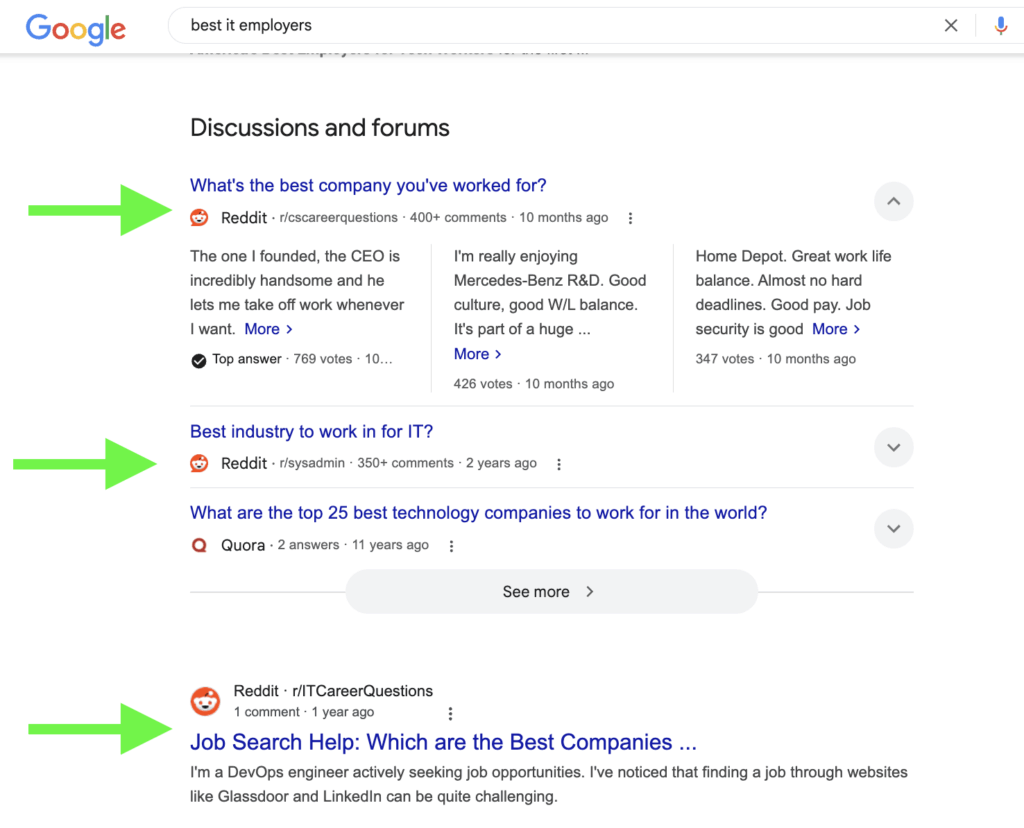
Task: Open three-dot menu for Quora result
Action: point(452,546)
